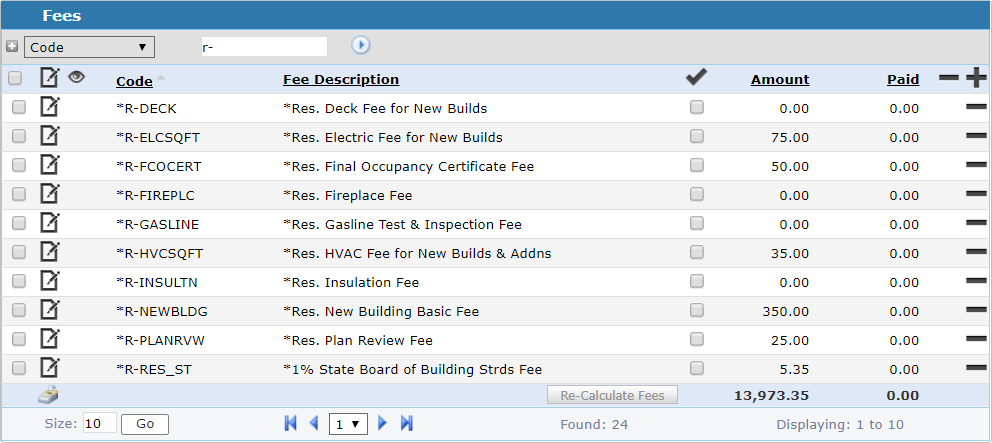Expand the filter options with plus box
This screenshot has width=992, height=443.
[x=12, y=46]
